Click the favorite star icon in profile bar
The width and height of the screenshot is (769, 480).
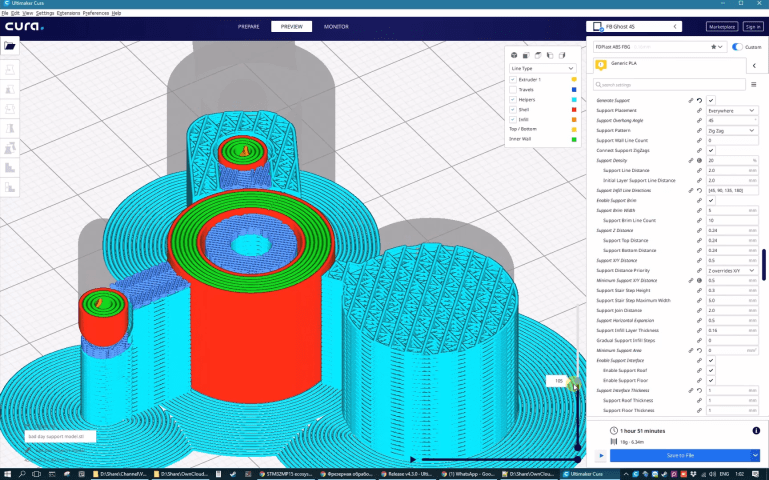714,46
